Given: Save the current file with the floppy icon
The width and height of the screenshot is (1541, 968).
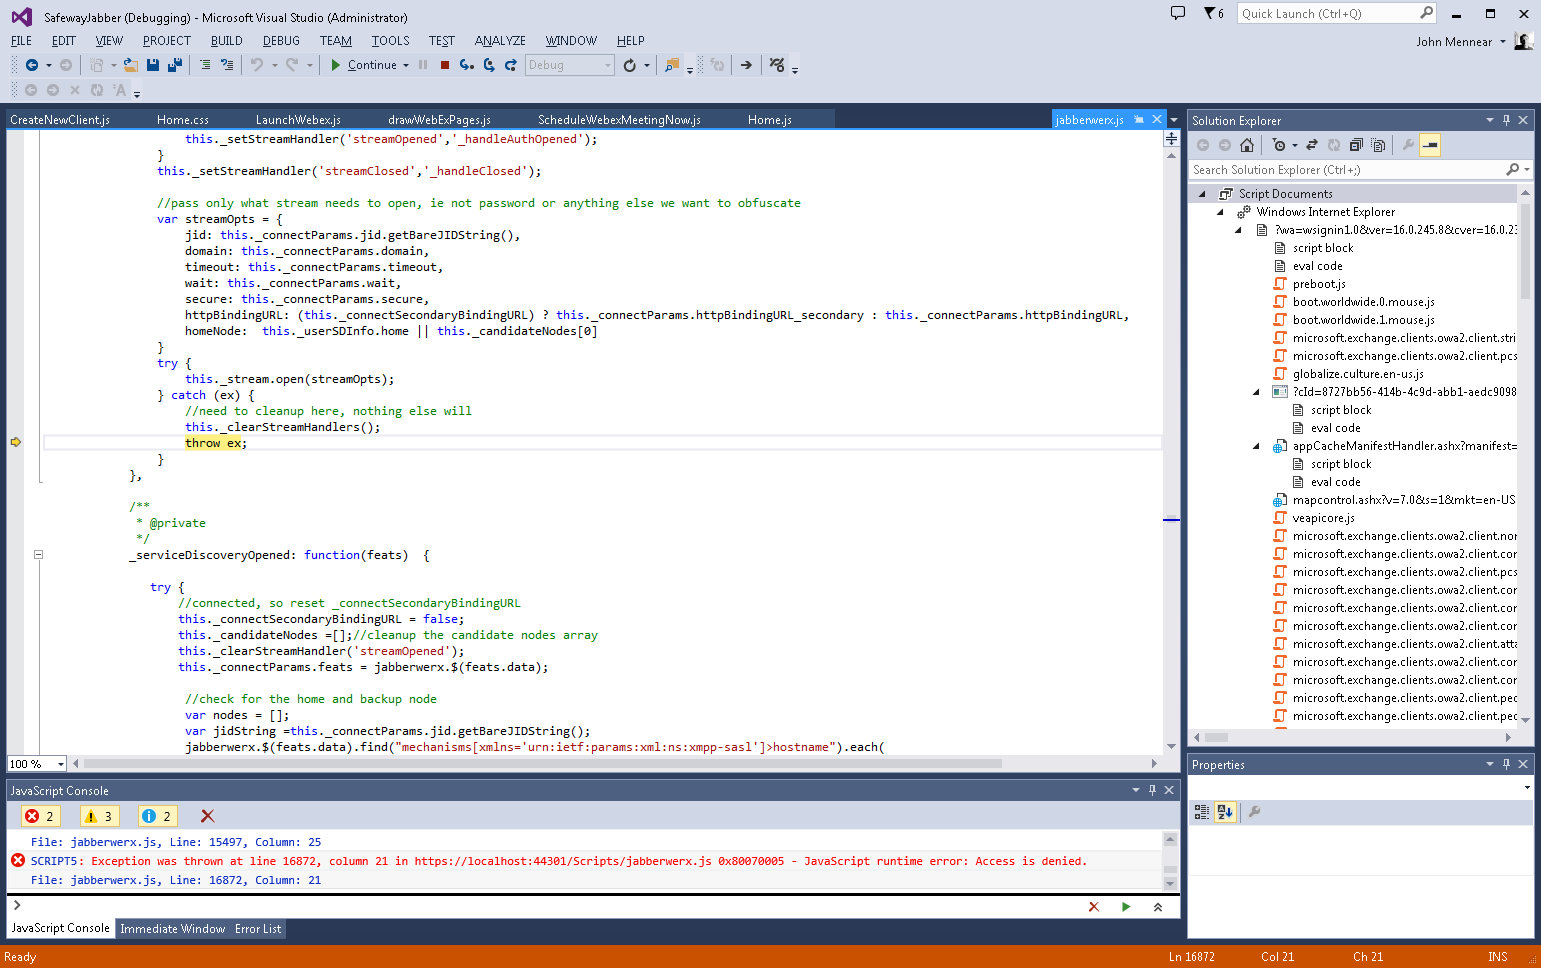Looking at the screenshot, I should click(x=153, y=65).
